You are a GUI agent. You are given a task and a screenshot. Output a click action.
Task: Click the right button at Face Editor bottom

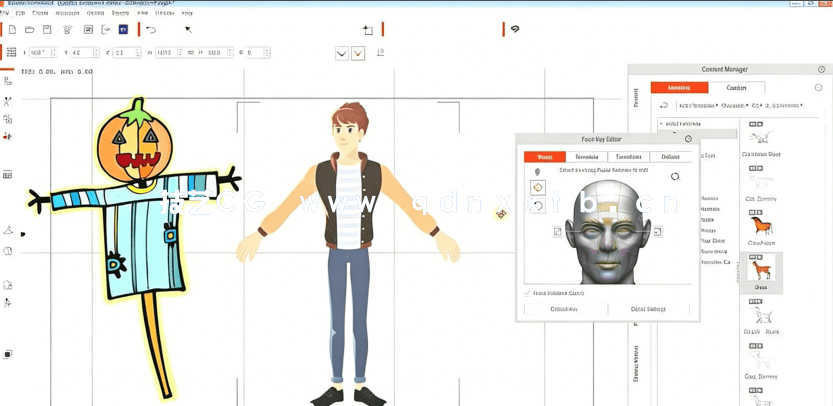click(x=648, y=309)
